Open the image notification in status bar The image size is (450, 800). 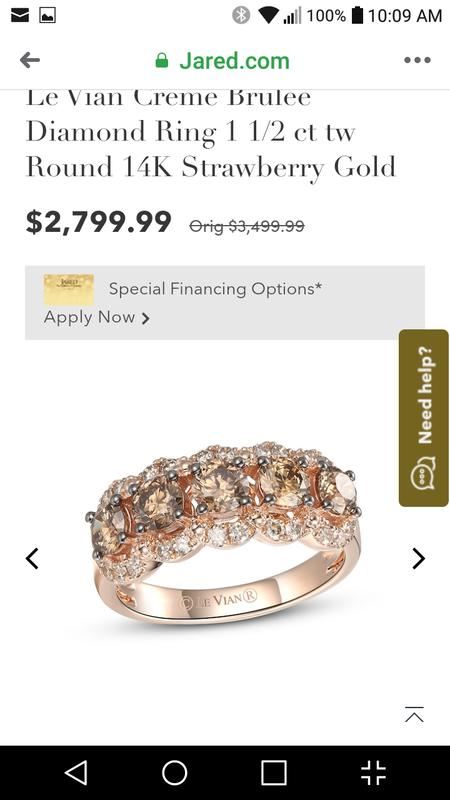pyautogui.click(x=47, y=15)
